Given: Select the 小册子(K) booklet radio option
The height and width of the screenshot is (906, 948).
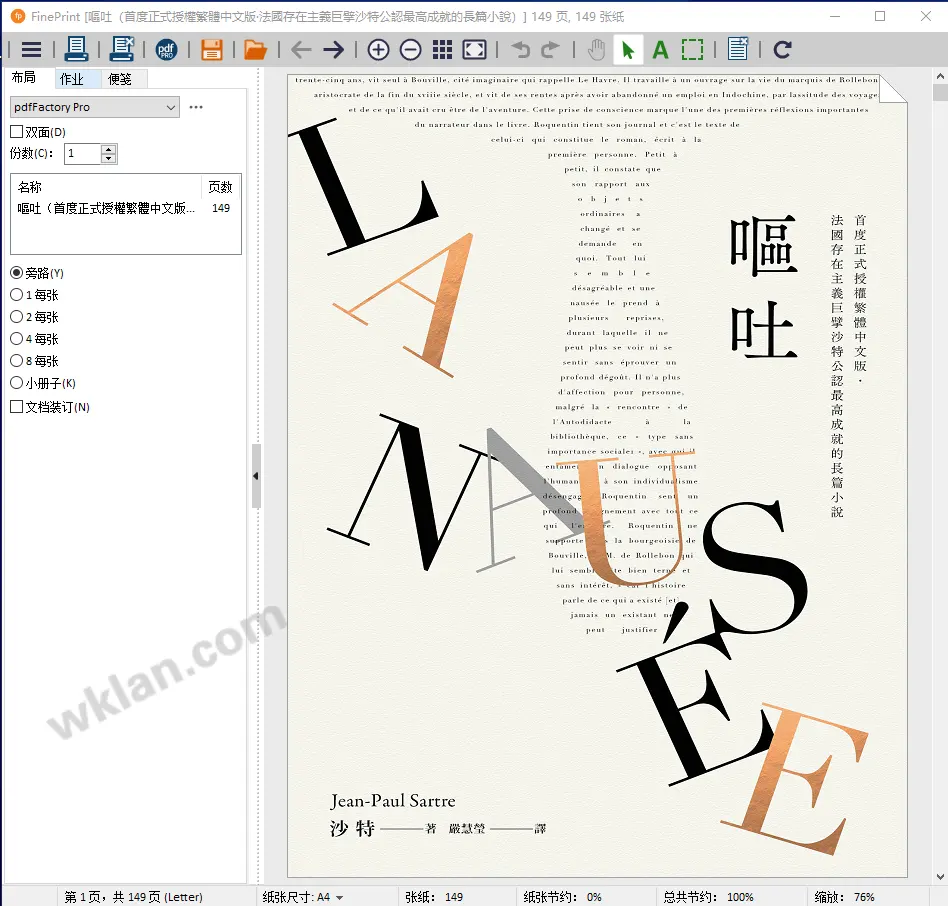Looking at the screenshot, I should tap(17, 383).
